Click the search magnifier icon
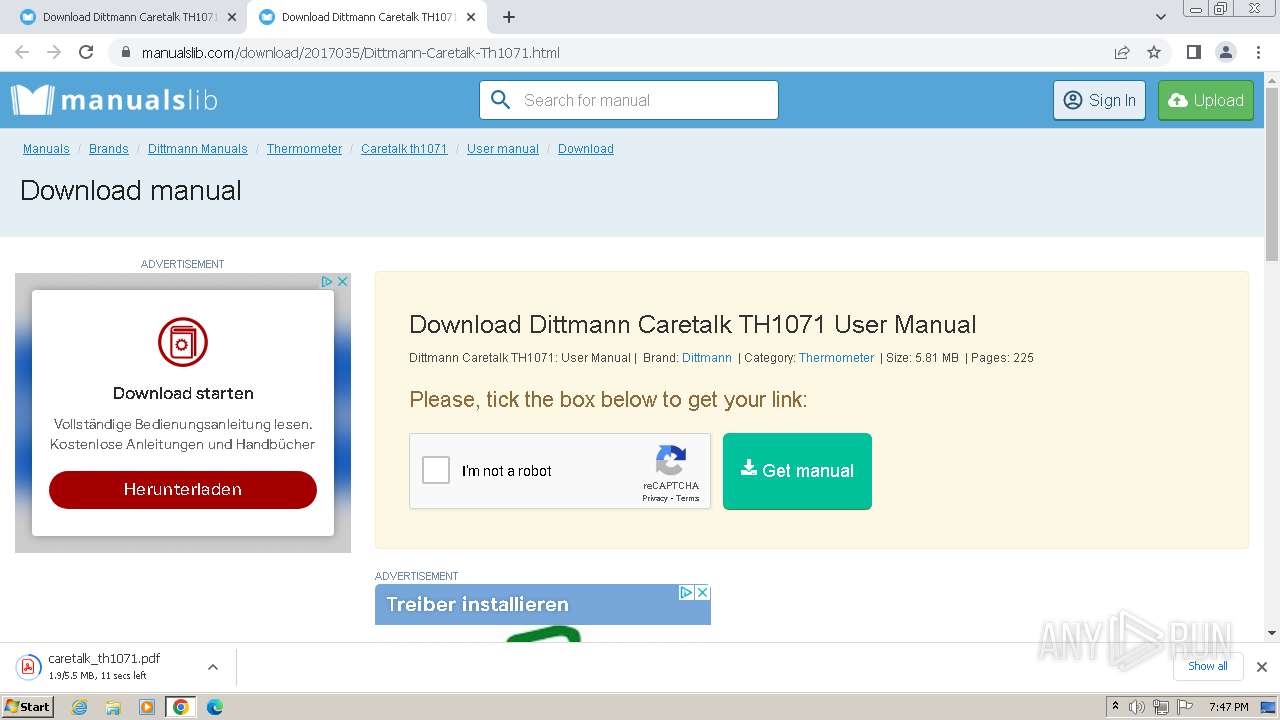Image resolution: width=1280 pixels, height=720 pixels. pyautogui.click(x=501, y=100)
